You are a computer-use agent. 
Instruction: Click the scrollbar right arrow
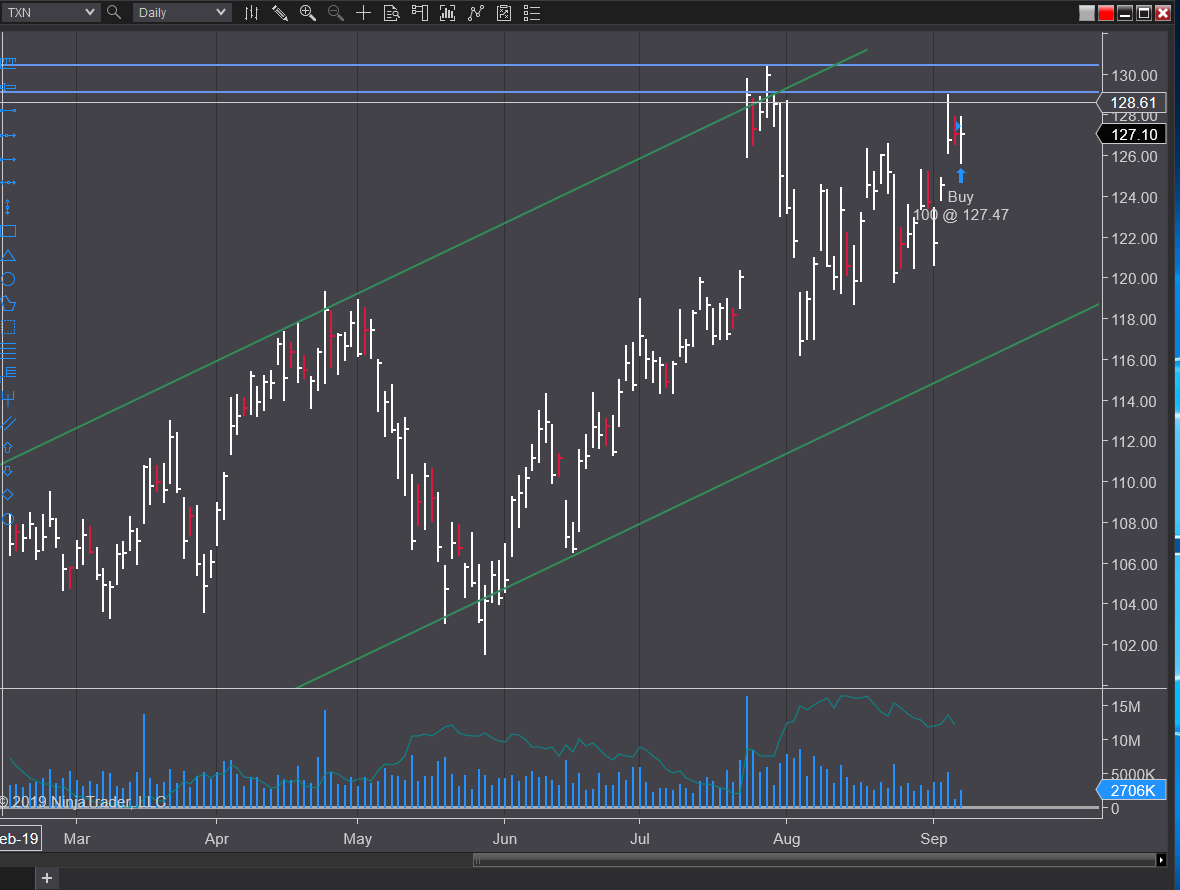[x=1161, y=860]
